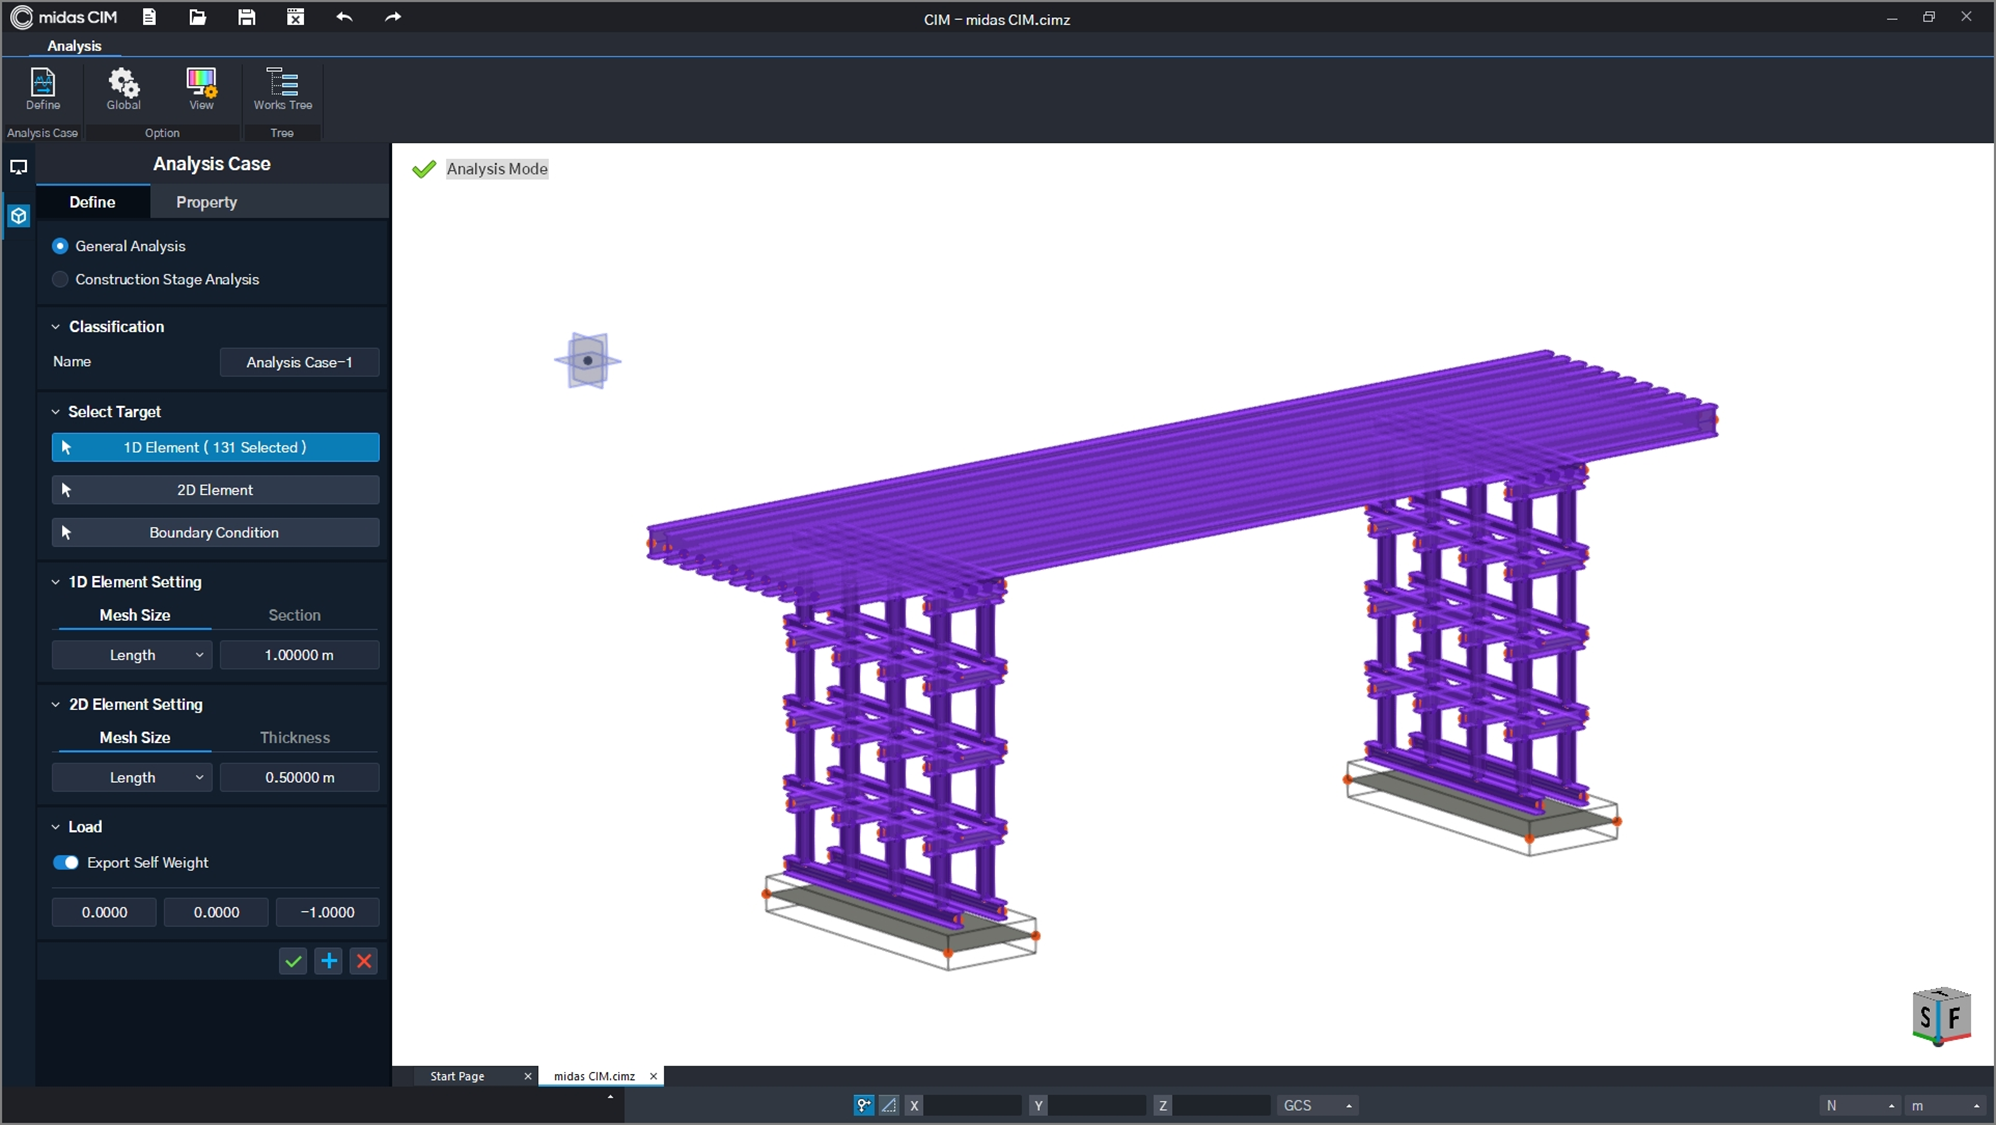1996x1125 pixels.
Task: Click the Y coordinate input field
Action: [1097, 1105]
